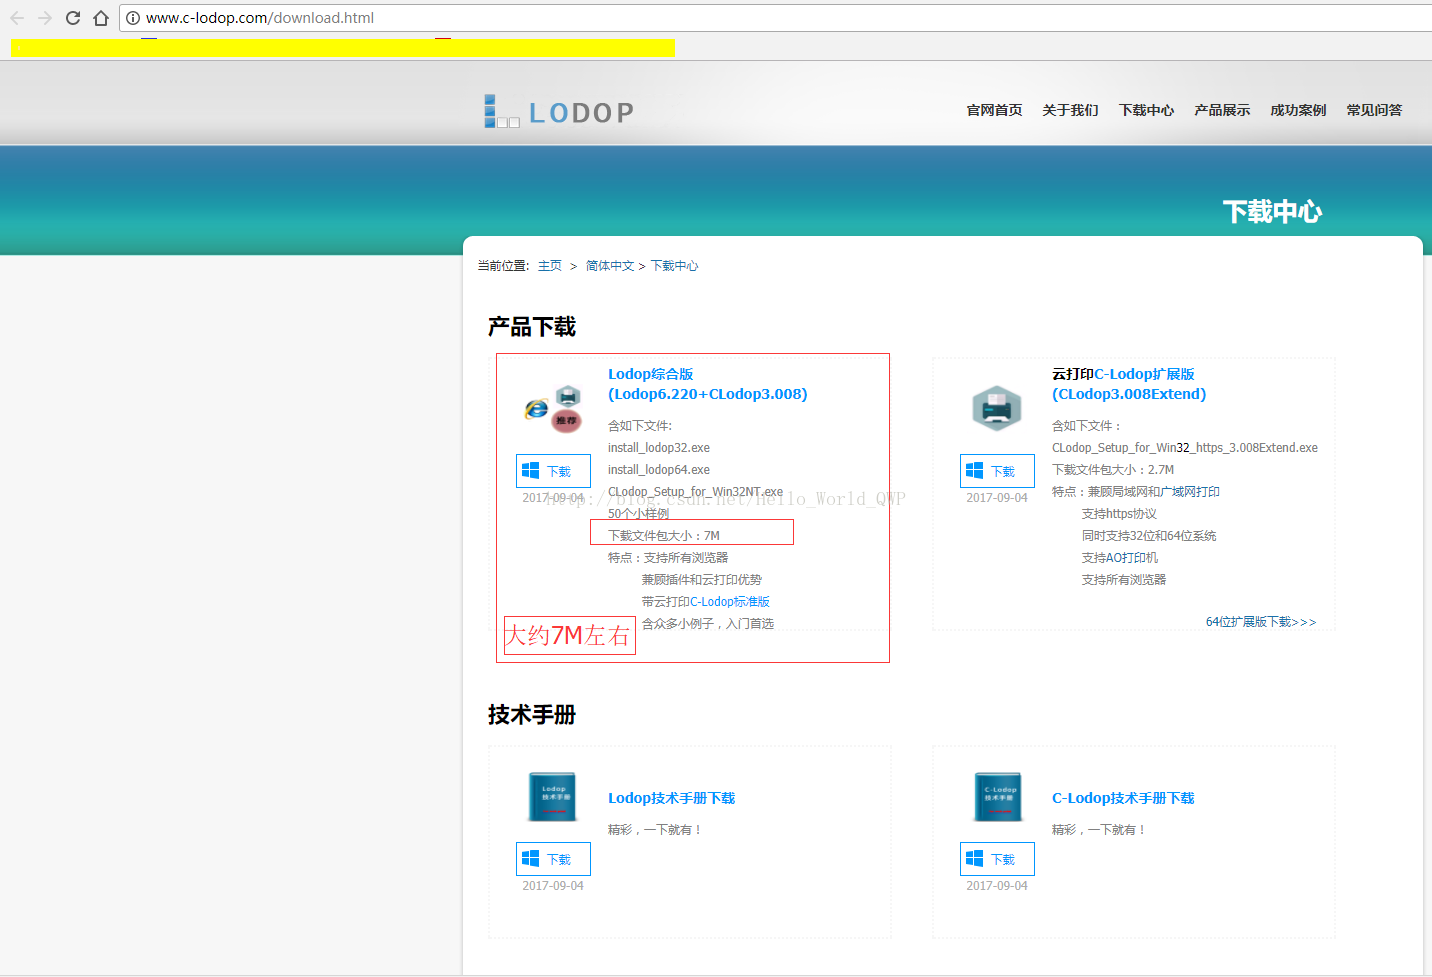Screen dimensions: 1432x977
Task: Open 成功案例 navigation item
Action: [1298, 110]
